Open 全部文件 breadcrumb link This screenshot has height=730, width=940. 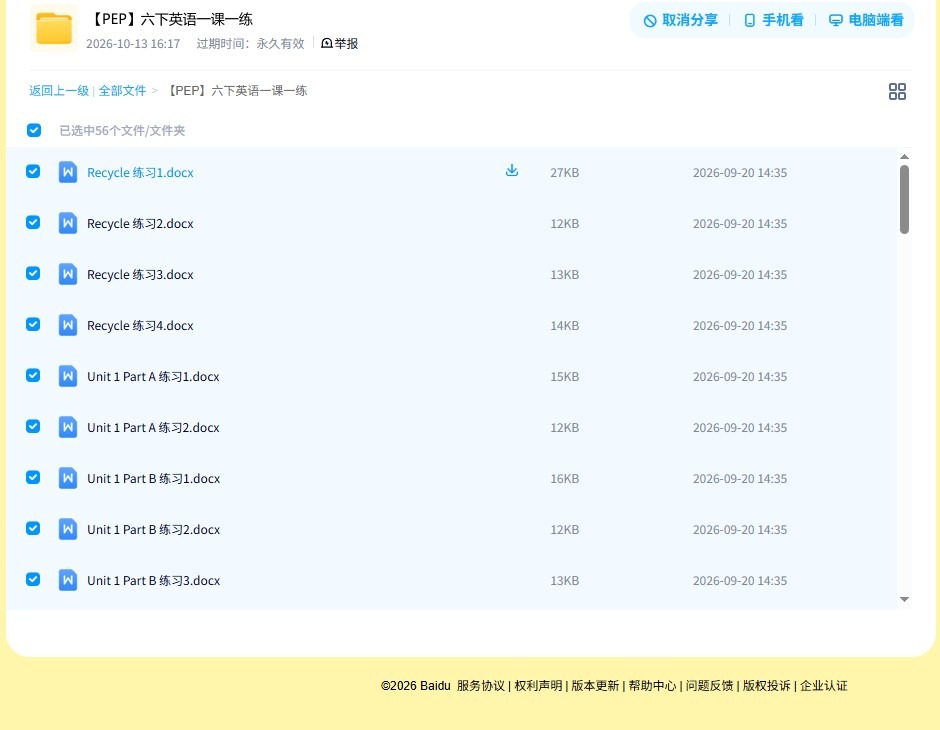(122, 91)
